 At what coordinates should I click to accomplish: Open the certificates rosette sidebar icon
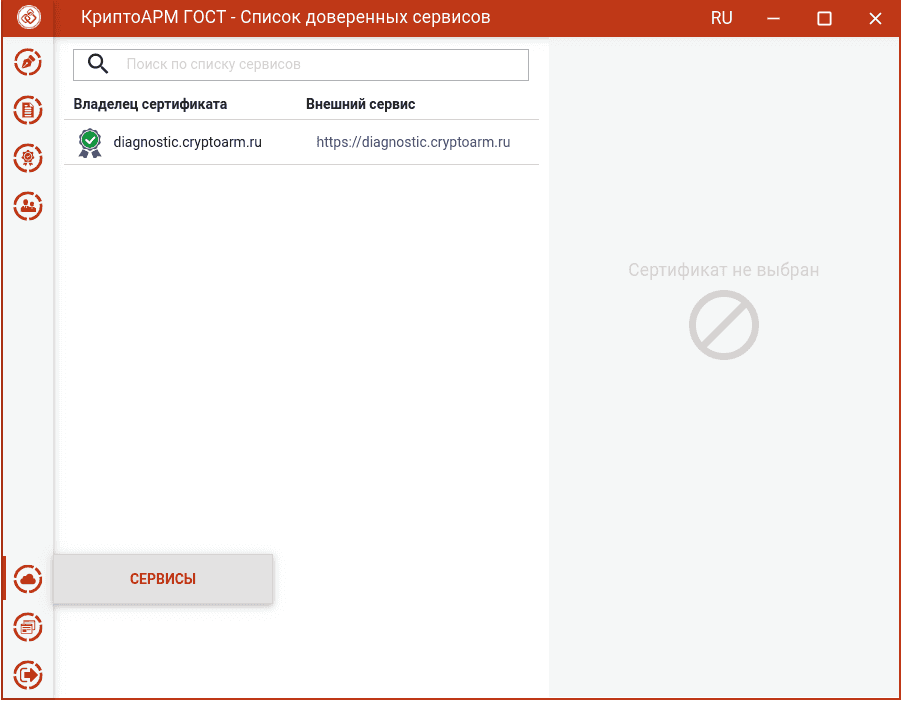tap(28, 158)
